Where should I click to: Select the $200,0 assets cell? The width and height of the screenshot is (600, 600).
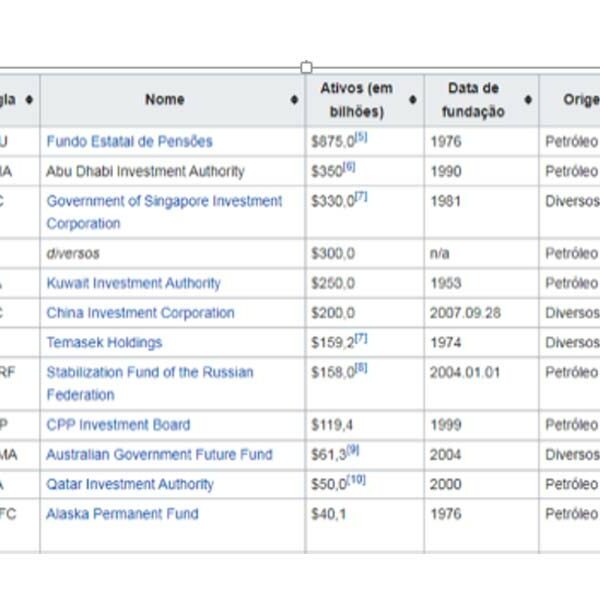[365, 313]
